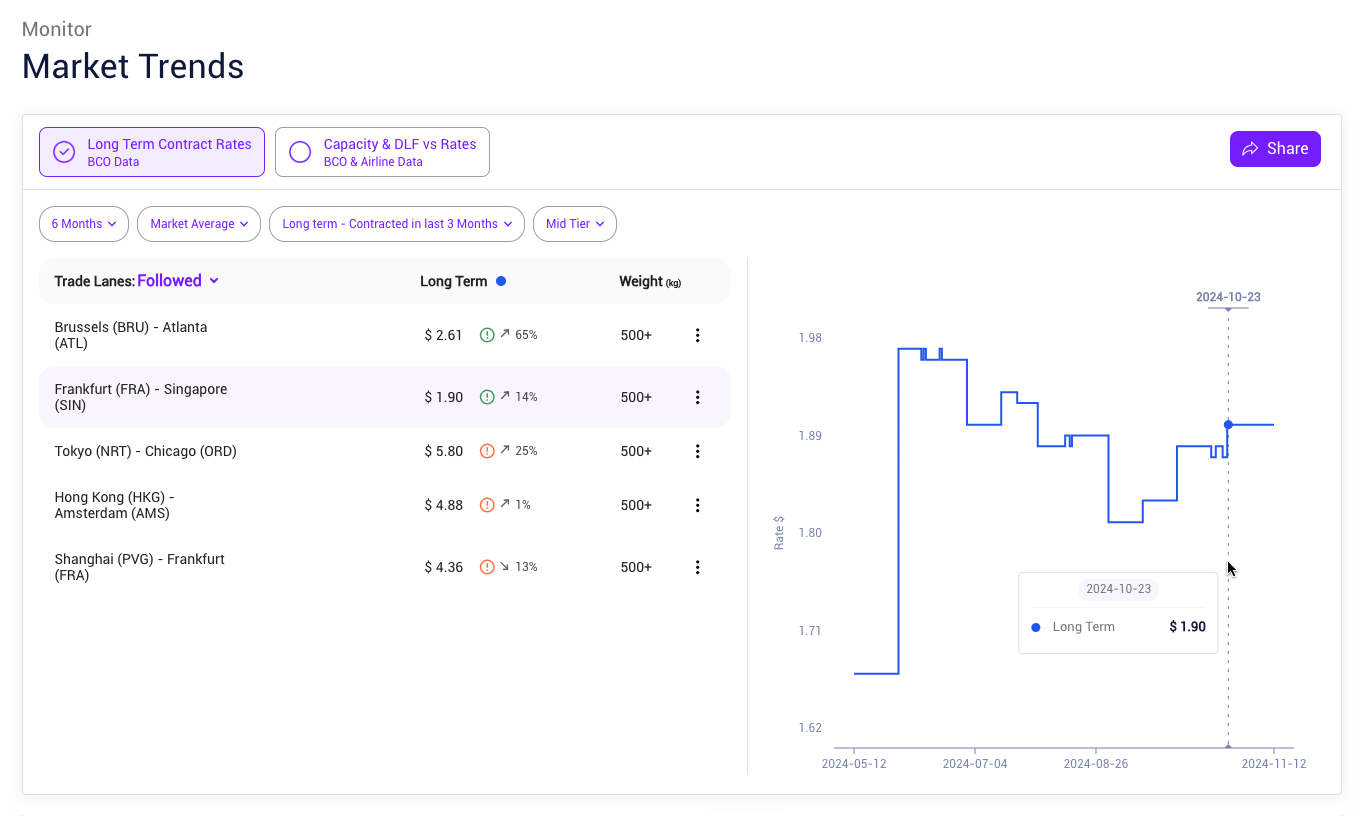Open kebab menu for Tokyo - Chicago lane
Viewport: 1364px width, 816px height.
point(698,451)
